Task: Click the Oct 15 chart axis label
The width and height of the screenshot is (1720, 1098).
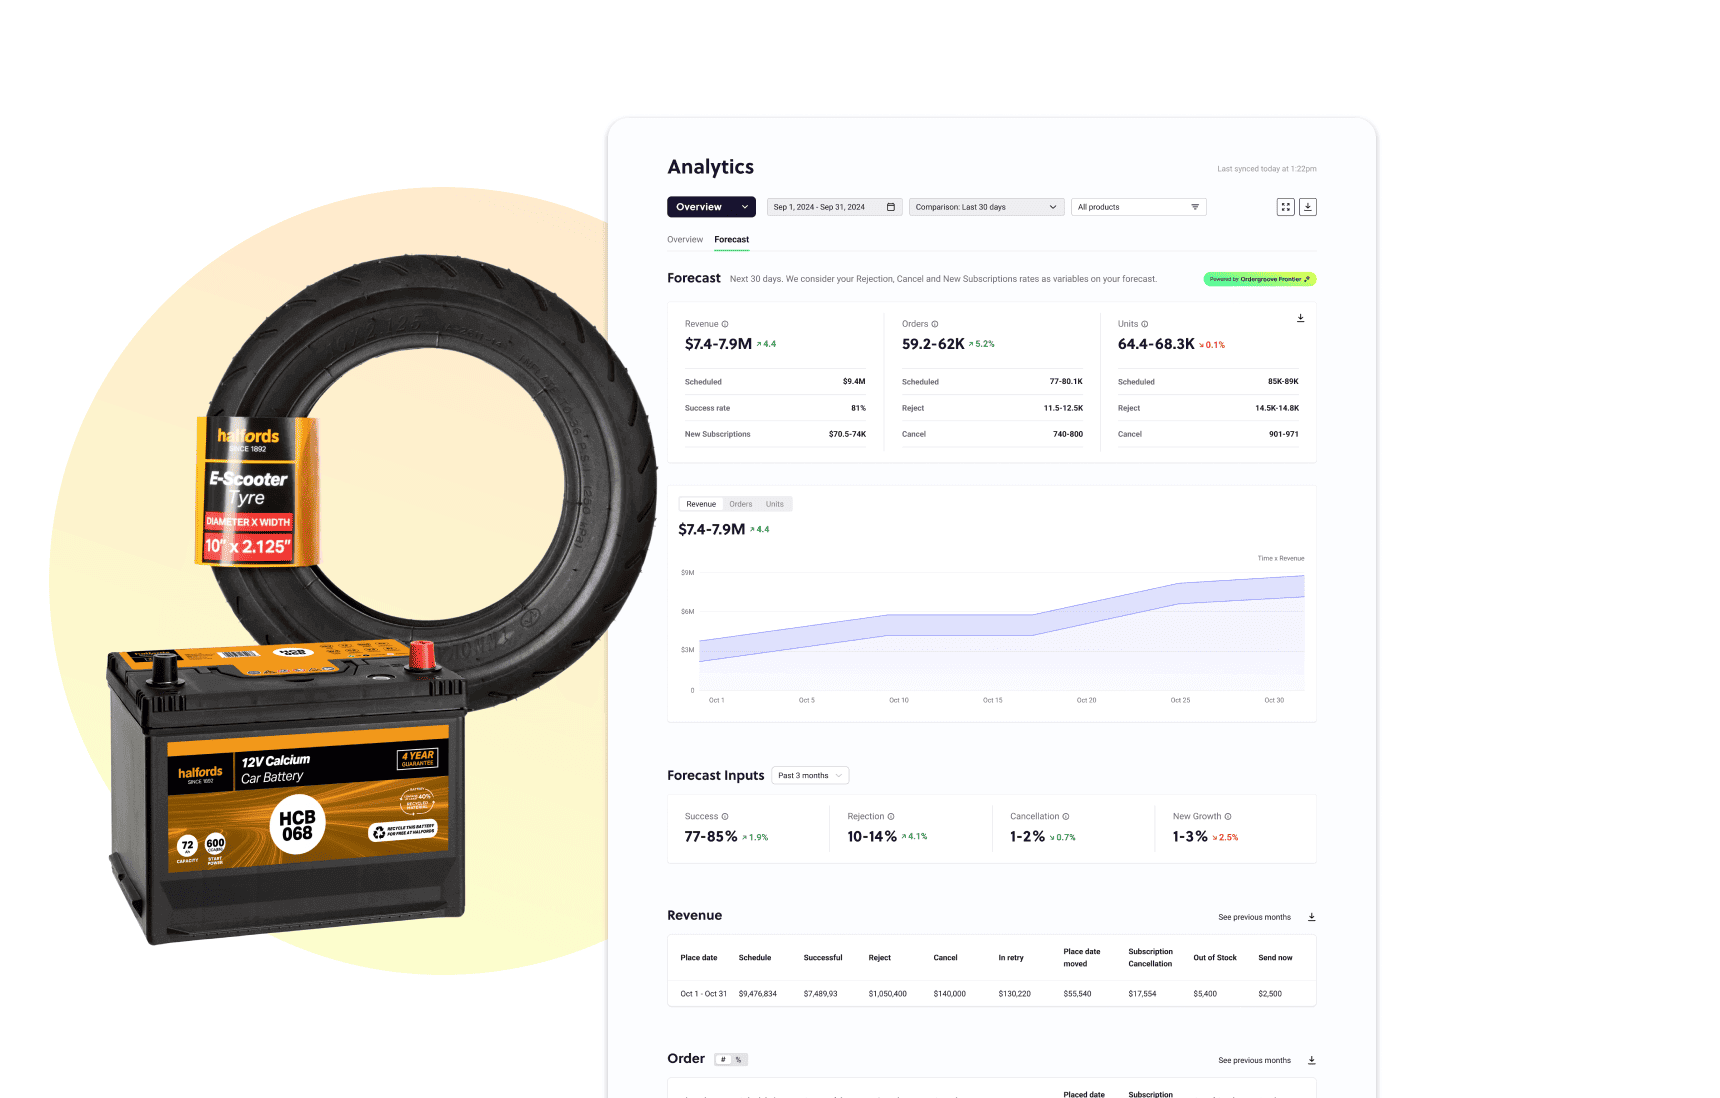Action: [x=992, y=700]
